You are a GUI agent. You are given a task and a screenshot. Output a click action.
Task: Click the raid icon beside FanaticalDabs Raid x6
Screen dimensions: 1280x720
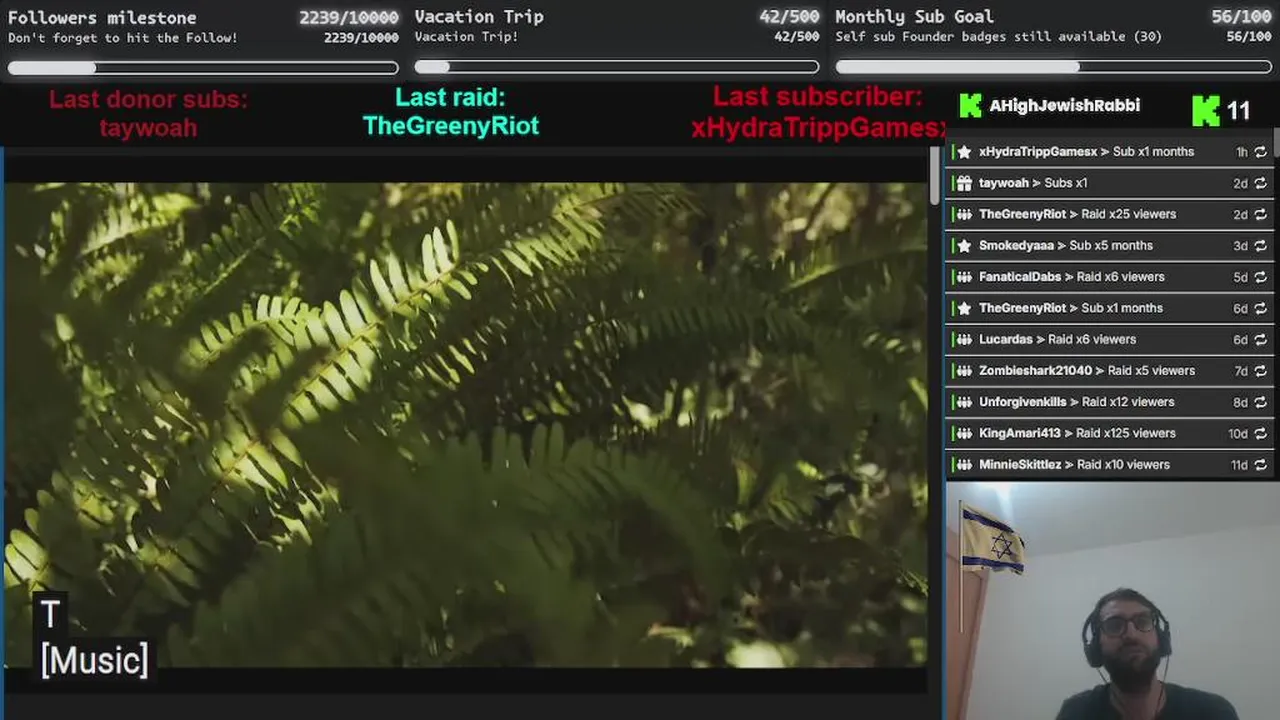(964, 277)
